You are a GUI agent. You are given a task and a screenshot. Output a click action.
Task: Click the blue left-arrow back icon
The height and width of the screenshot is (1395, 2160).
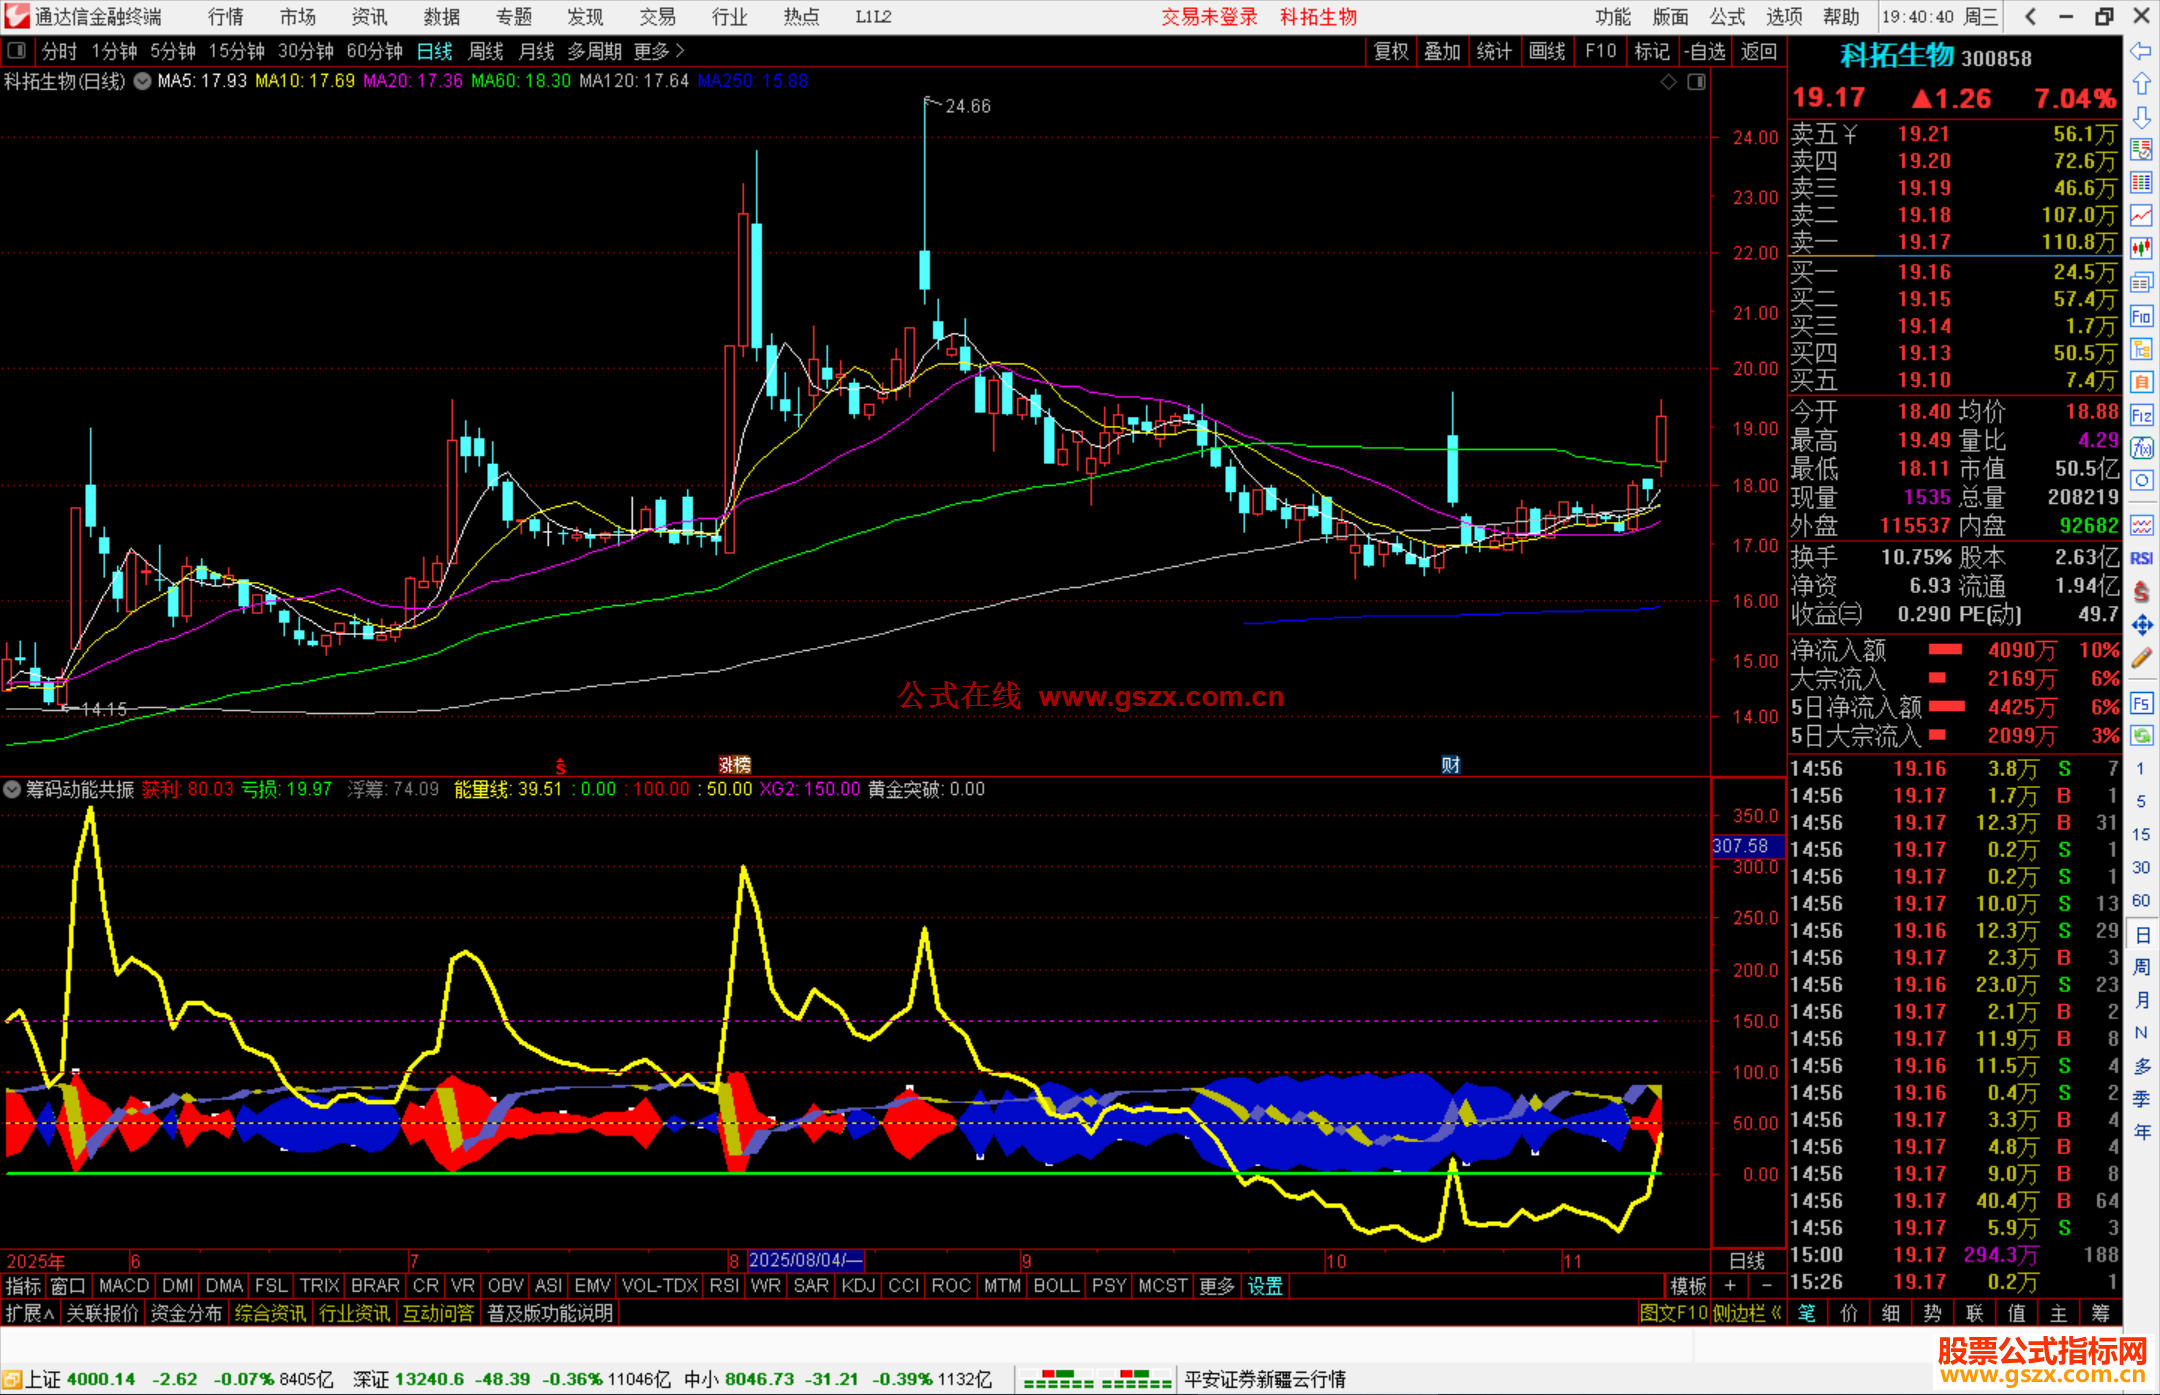[x=2141, y=51]
